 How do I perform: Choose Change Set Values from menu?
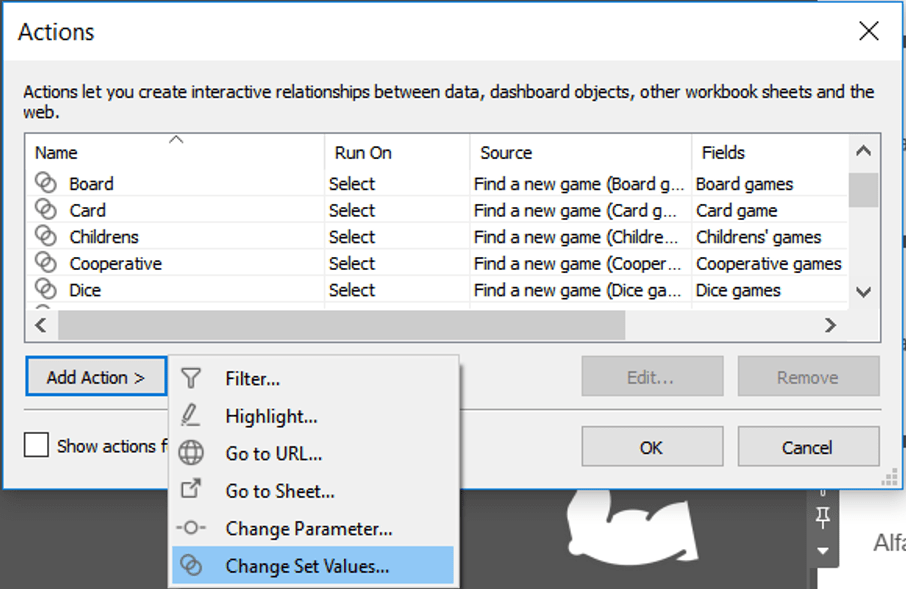(x=307, y=566)
